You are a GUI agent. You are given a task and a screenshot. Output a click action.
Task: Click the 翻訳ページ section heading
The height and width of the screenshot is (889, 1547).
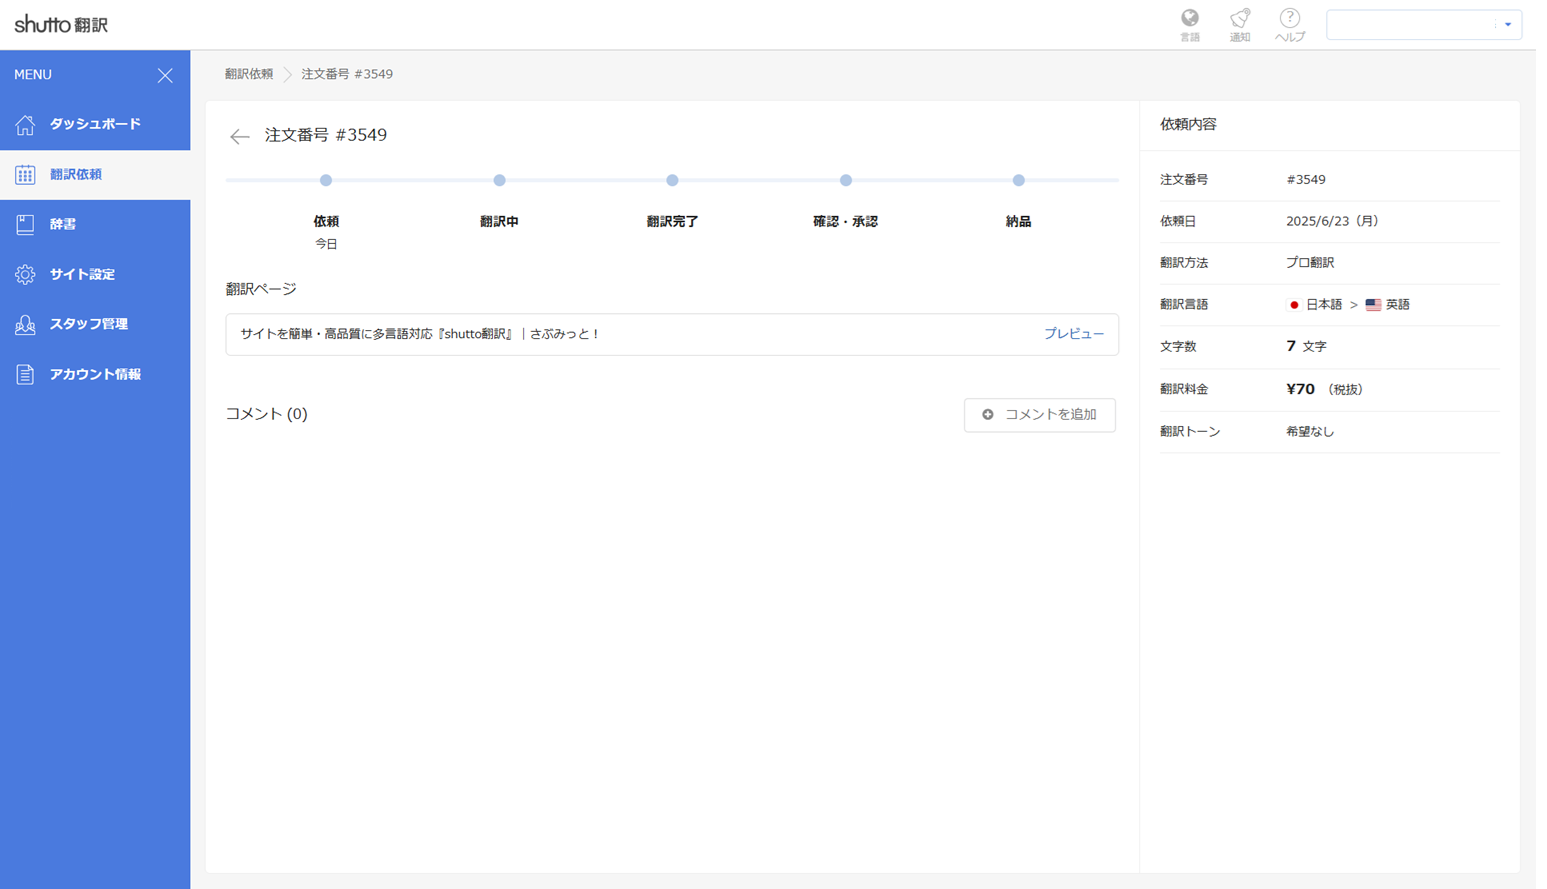click(261, 289)
